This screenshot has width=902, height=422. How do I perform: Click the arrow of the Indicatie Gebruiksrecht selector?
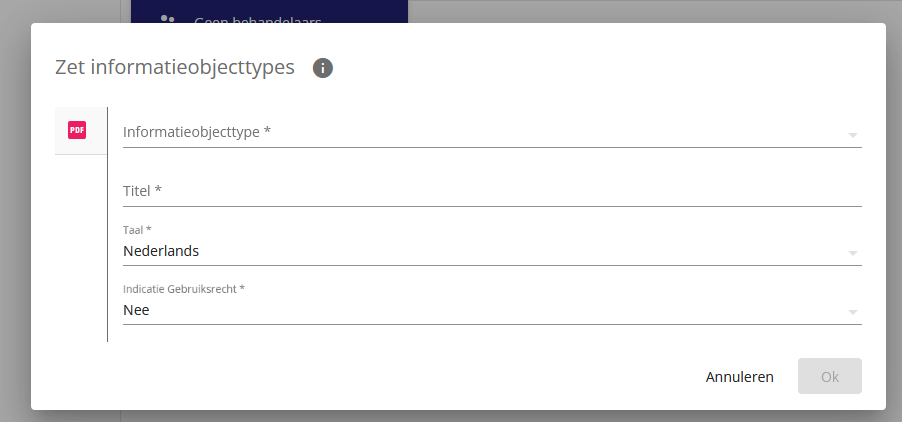pyautogui.click(x=853, y=312)
